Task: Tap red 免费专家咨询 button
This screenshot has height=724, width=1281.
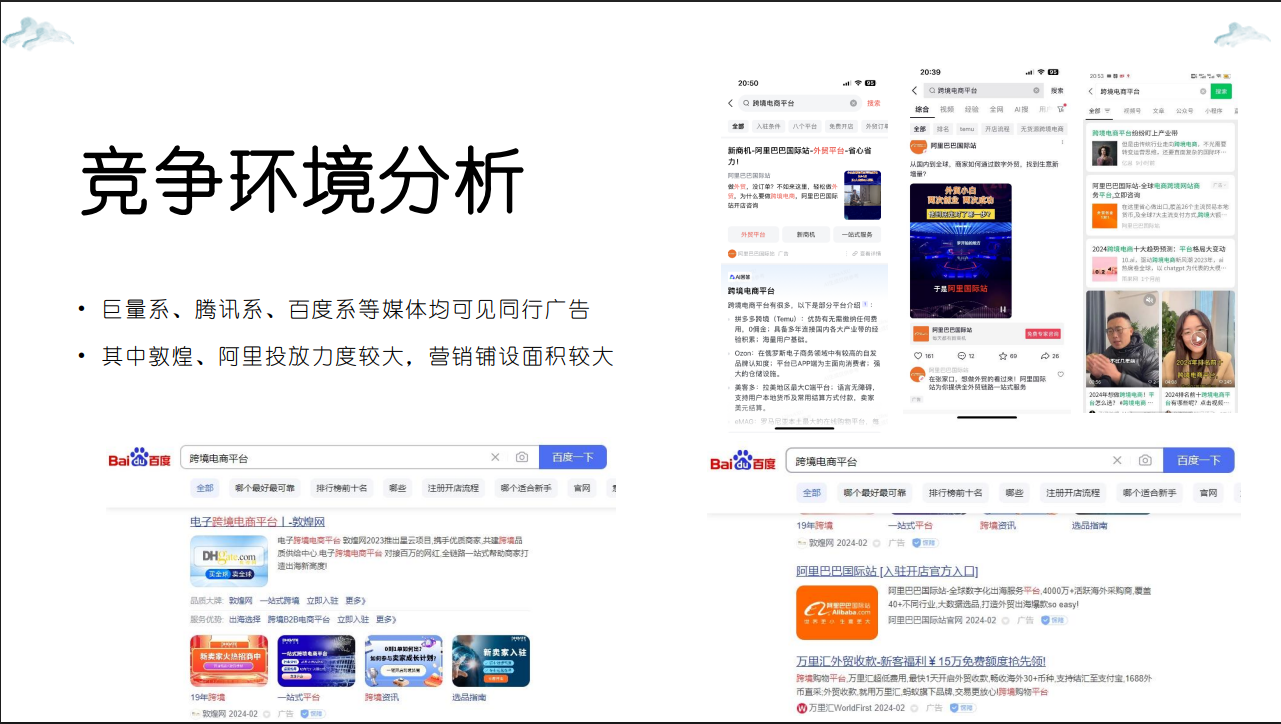Action: click(1043, 333)
